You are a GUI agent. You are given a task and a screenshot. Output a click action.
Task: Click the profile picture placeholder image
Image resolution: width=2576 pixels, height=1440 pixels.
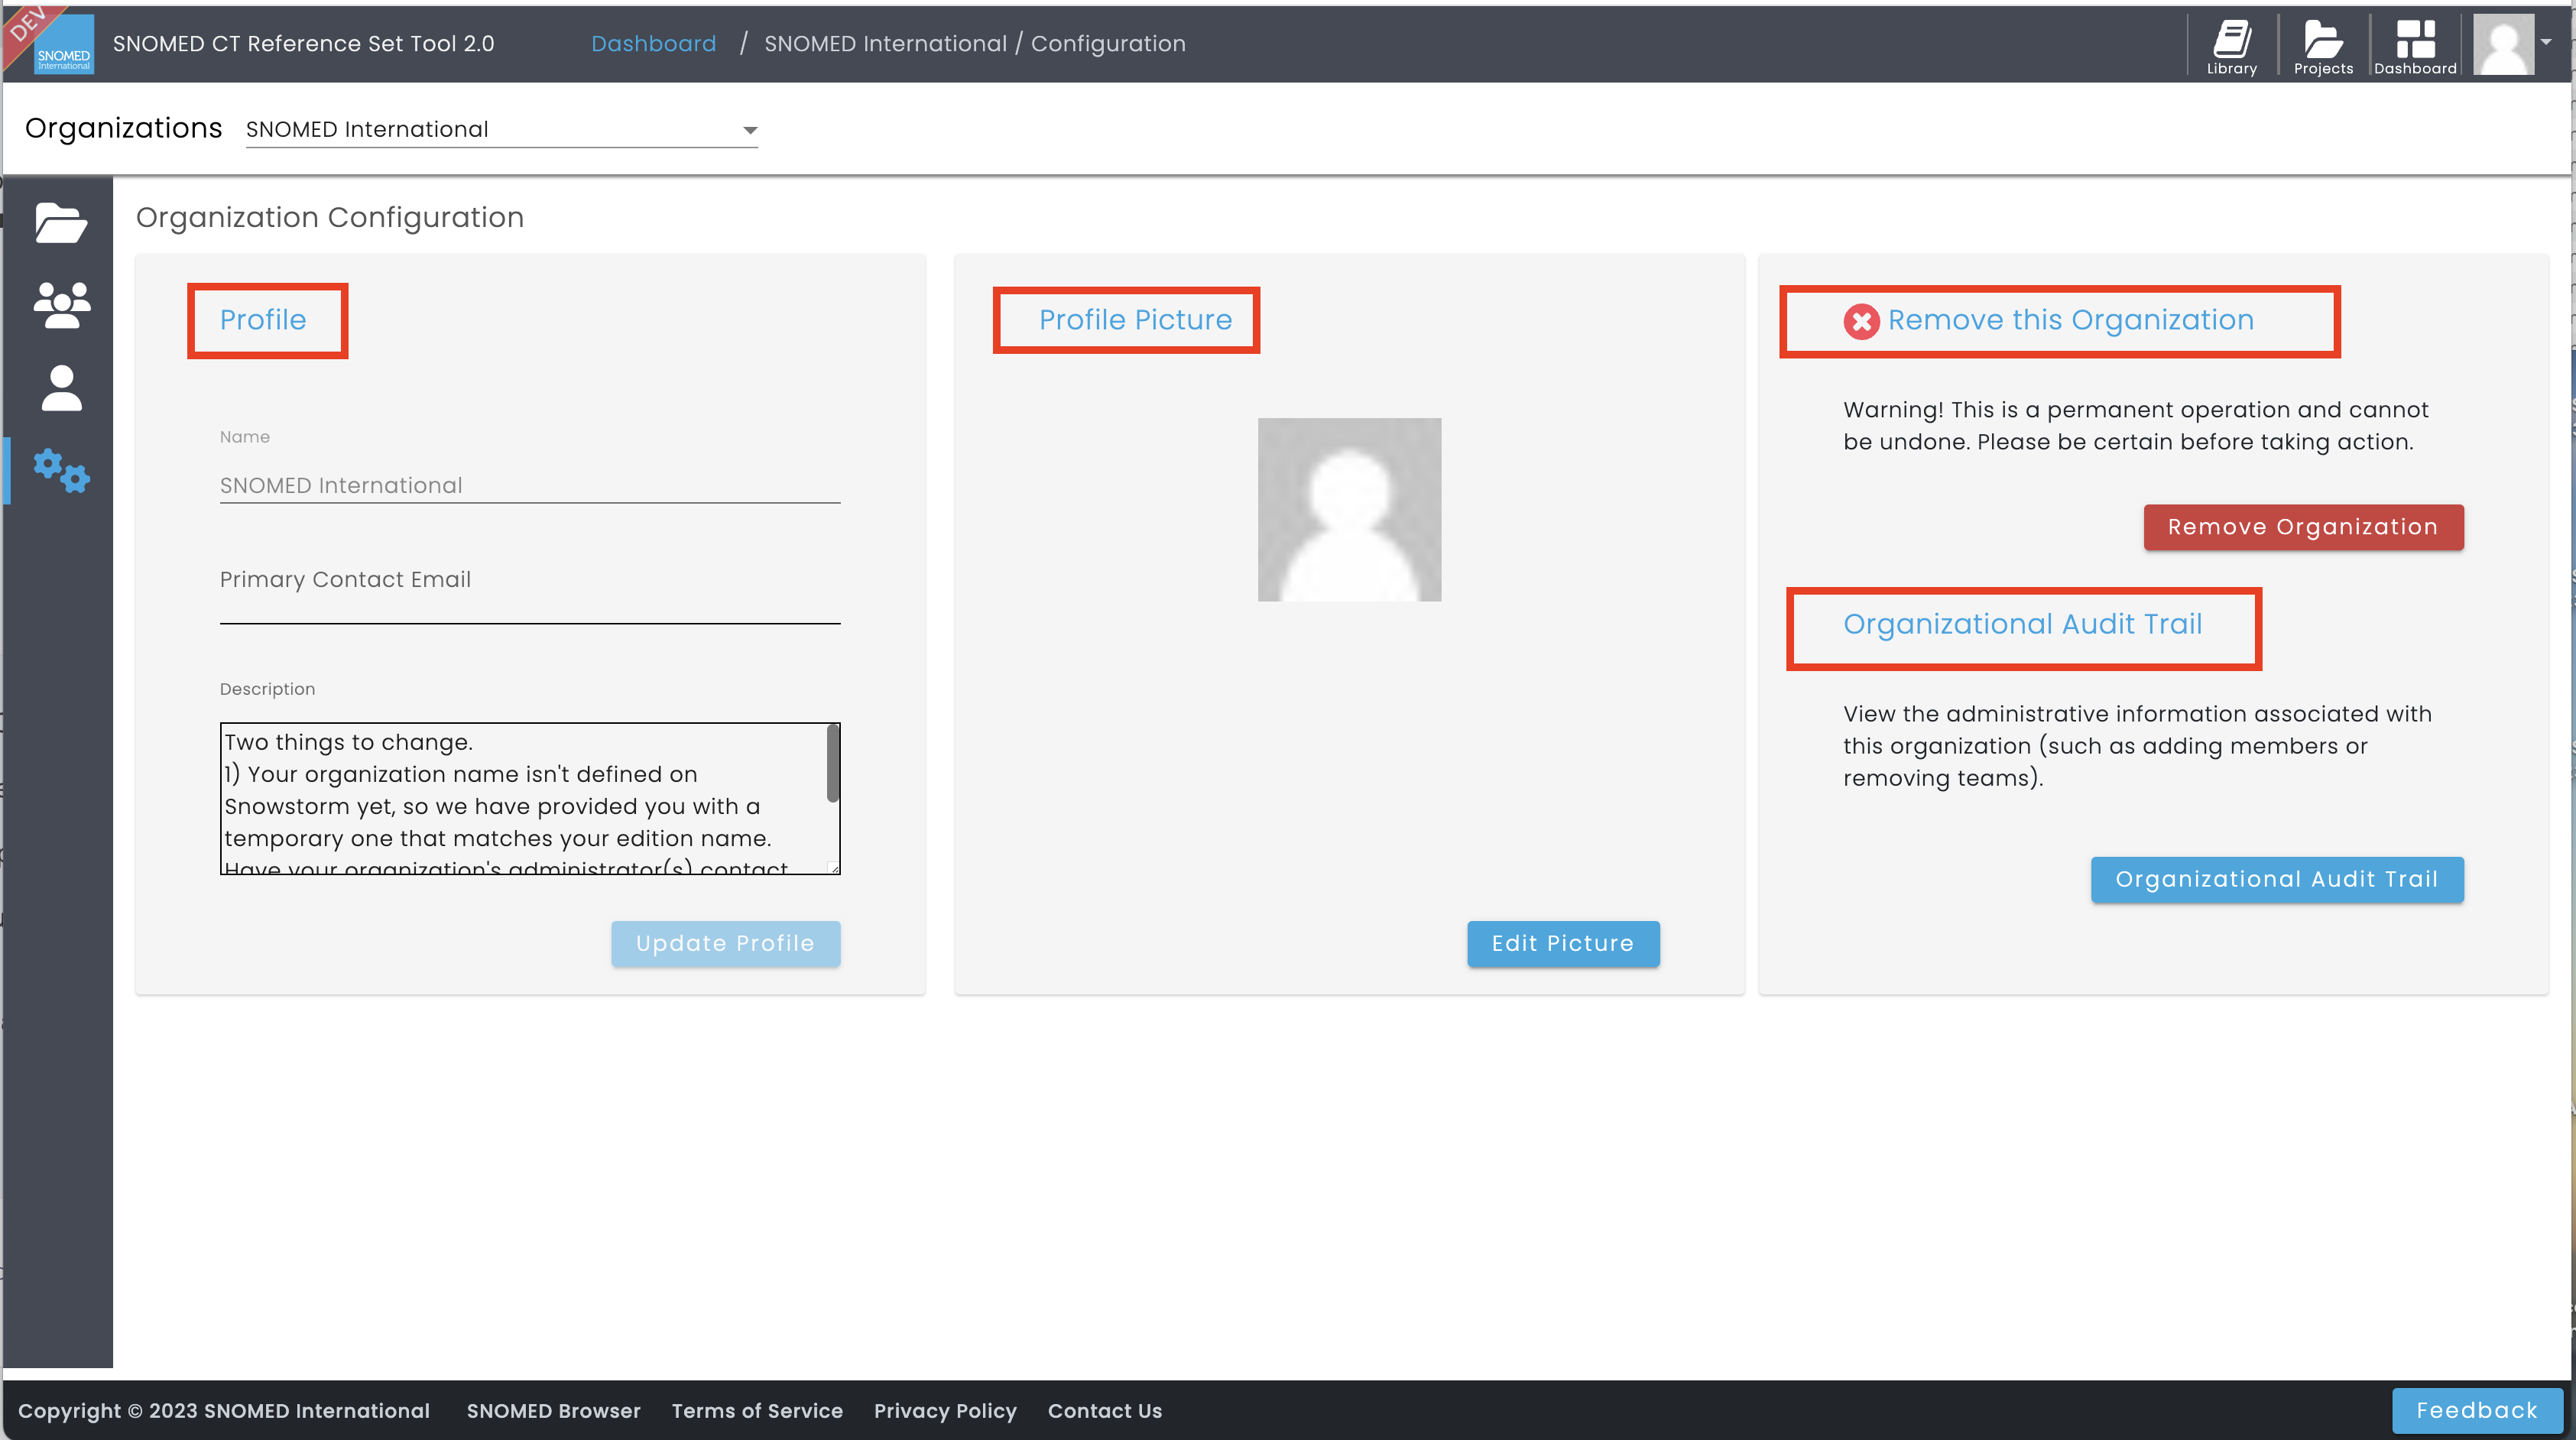[1349, 509]
